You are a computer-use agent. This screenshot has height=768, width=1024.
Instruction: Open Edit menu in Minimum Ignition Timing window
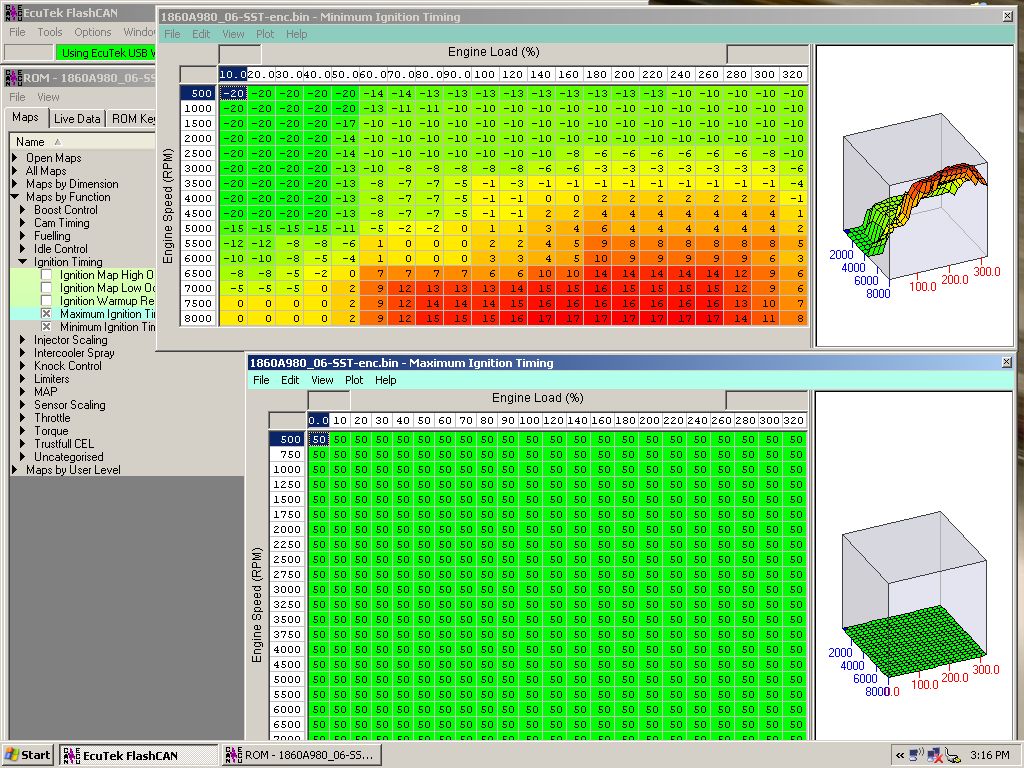tap(201, 34)
